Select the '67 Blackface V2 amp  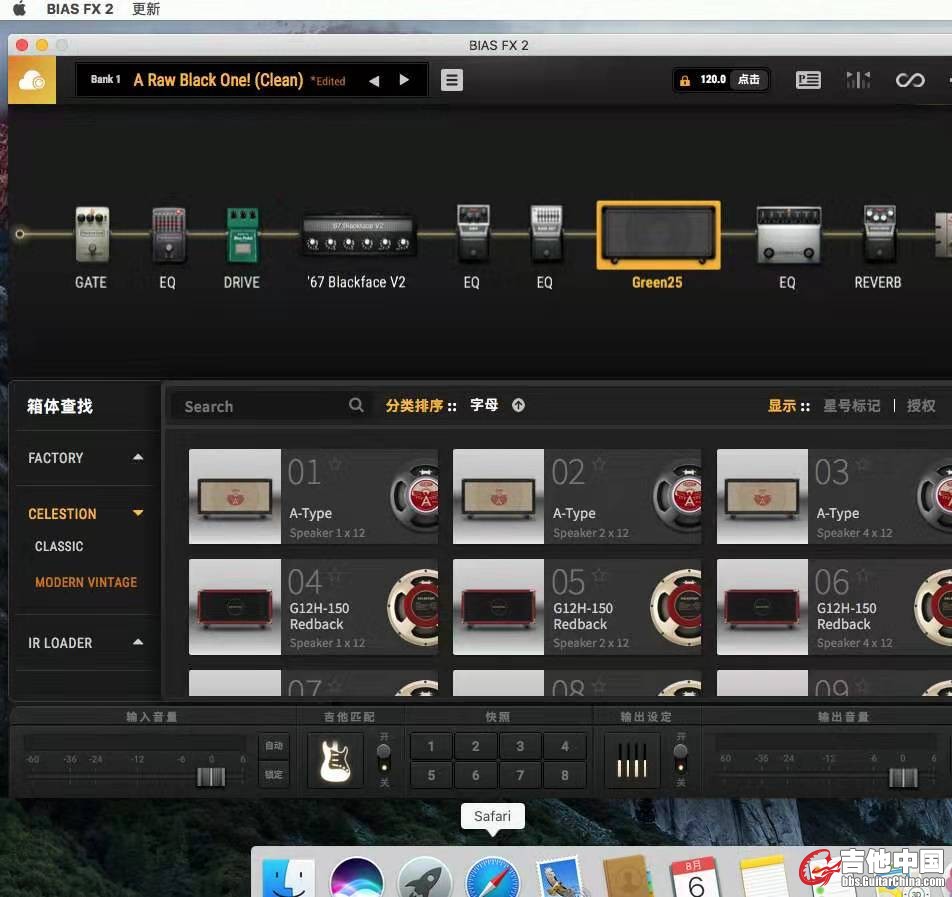358,236
